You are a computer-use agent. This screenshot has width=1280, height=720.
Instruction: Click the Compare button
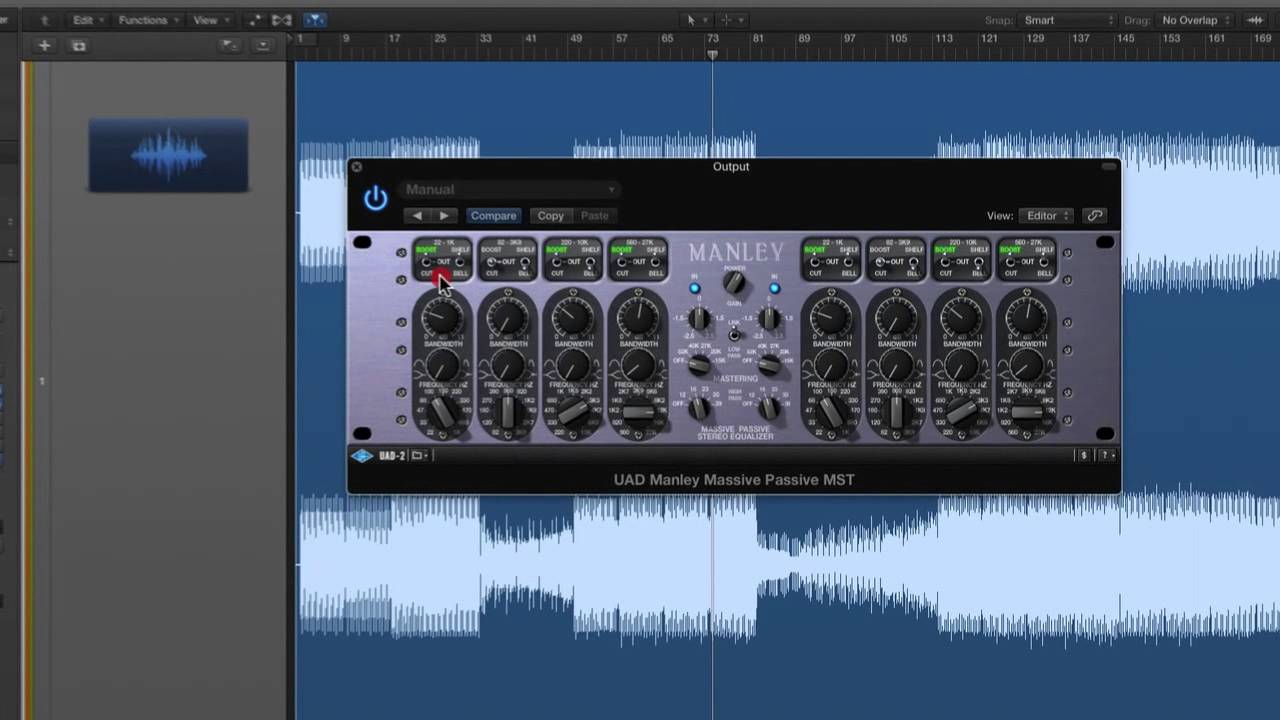[x=493, y=216]
